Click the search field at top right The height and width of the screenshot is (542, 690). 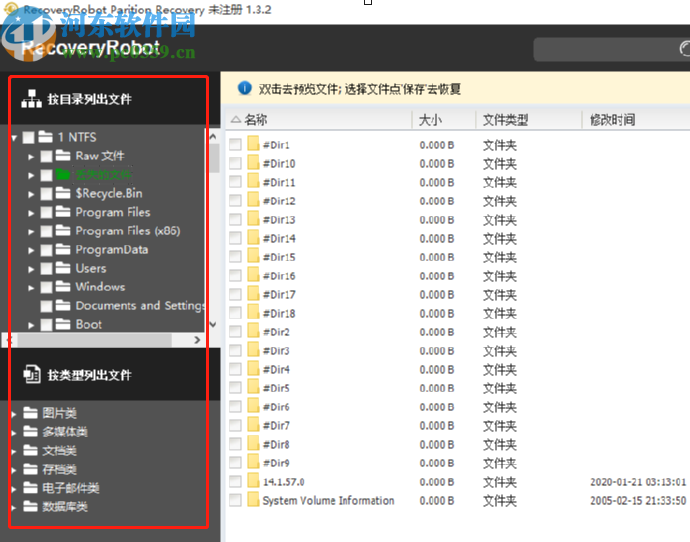coord(610,49)
